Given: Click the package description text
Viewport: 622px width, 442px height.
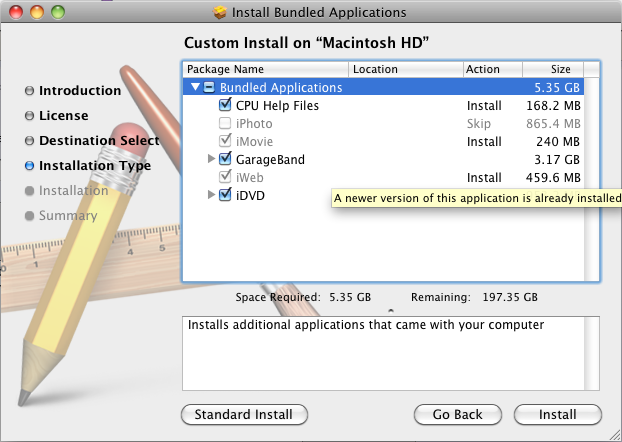Looking at the screenshot, I should [366, 325].
